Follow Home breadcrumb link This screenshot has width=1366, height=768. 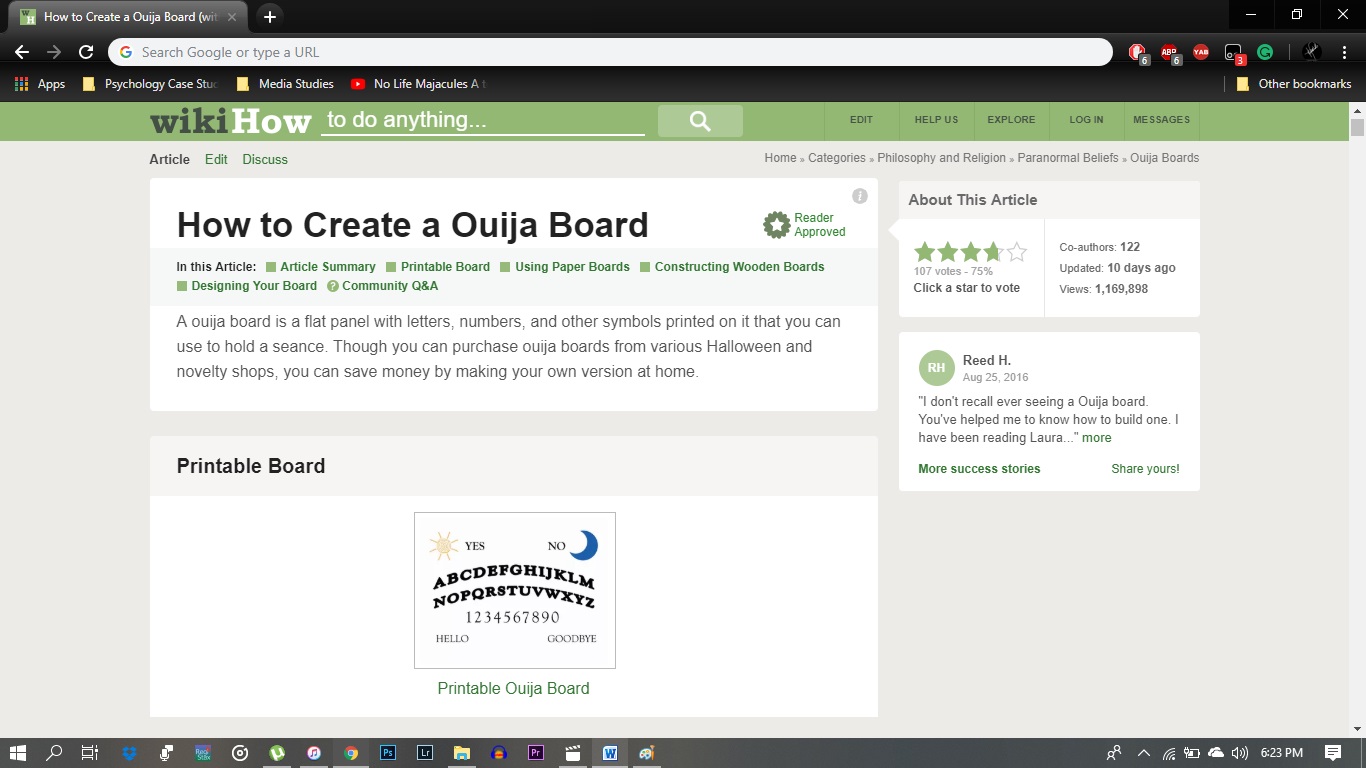[x=780, y=158]
